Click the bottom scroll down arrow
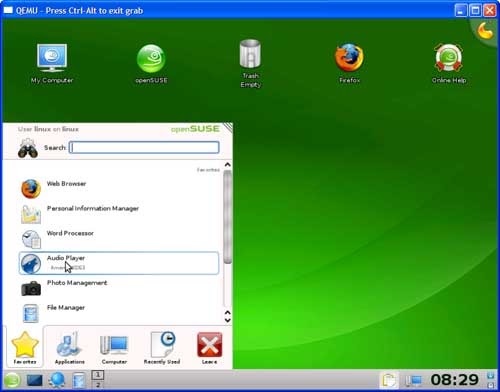The width and height of the screenshot is (500, 392). pyautogui.click(x=228, y=320)
